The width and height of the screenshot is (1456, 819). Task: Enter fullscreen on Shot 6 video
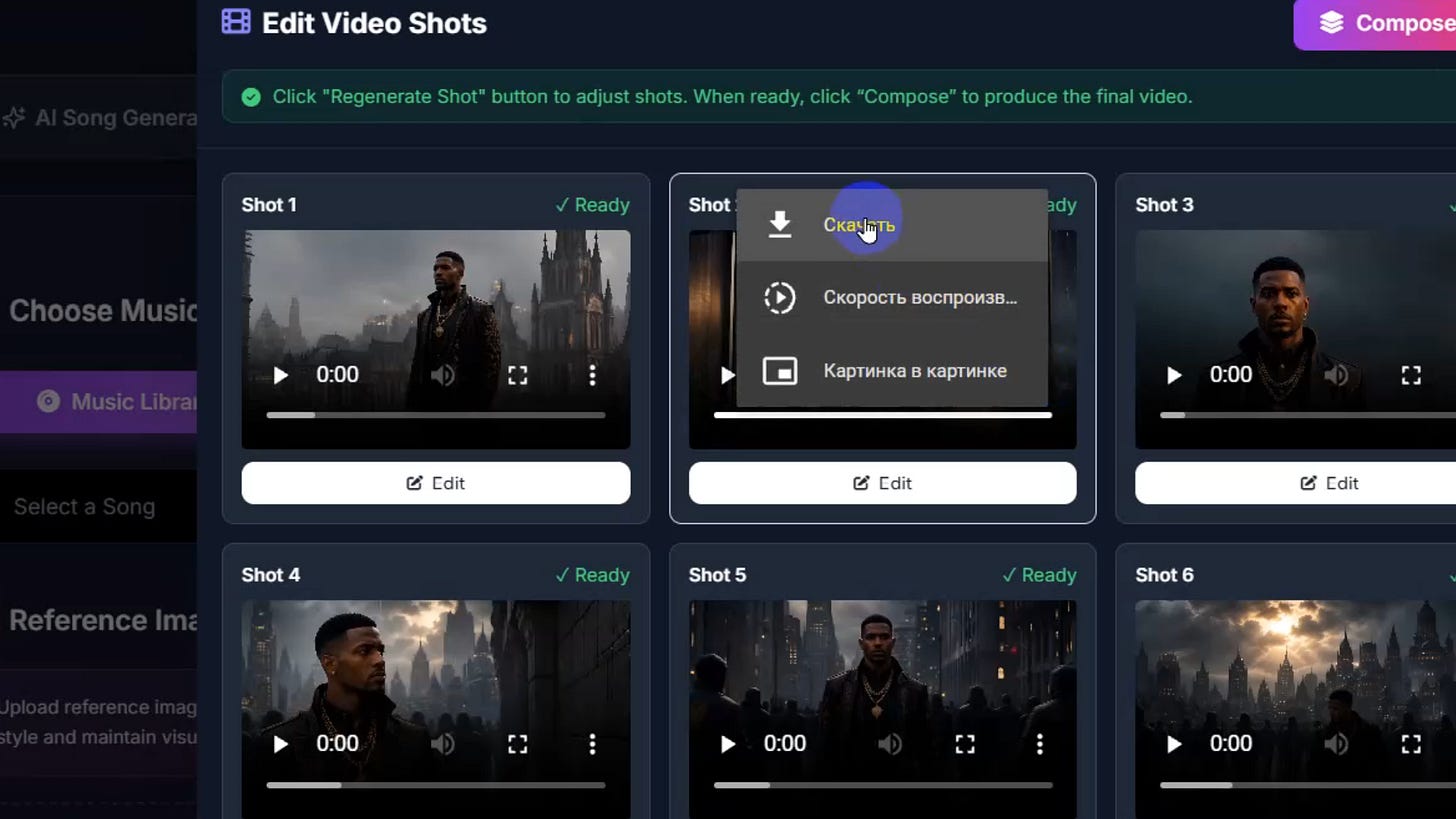click(1411, 744)
